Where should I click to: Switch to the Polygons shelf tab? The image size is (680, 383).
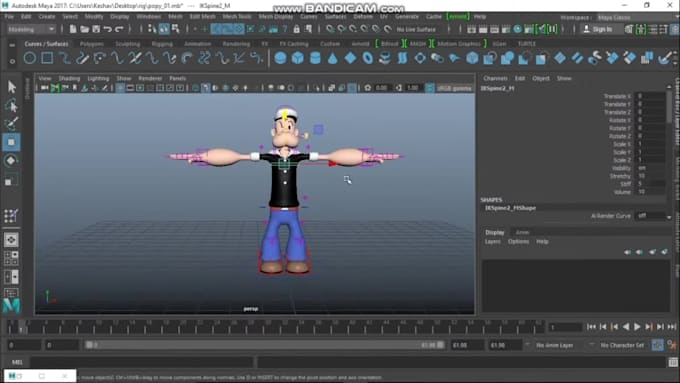point(92,44)
